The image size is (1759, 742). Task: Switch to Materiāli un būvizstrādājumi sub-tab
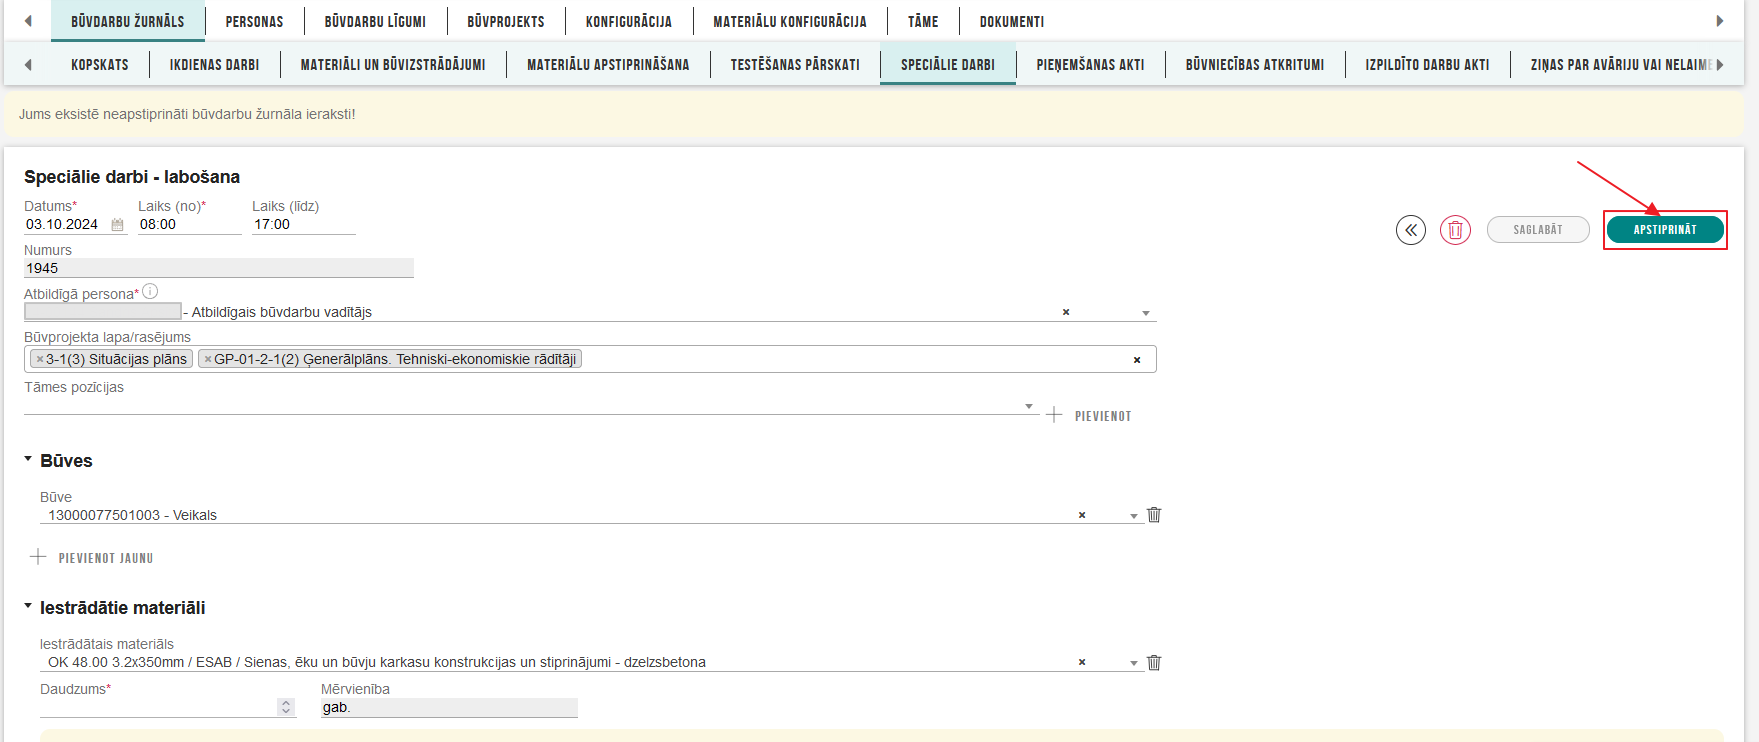pos(393,64)
